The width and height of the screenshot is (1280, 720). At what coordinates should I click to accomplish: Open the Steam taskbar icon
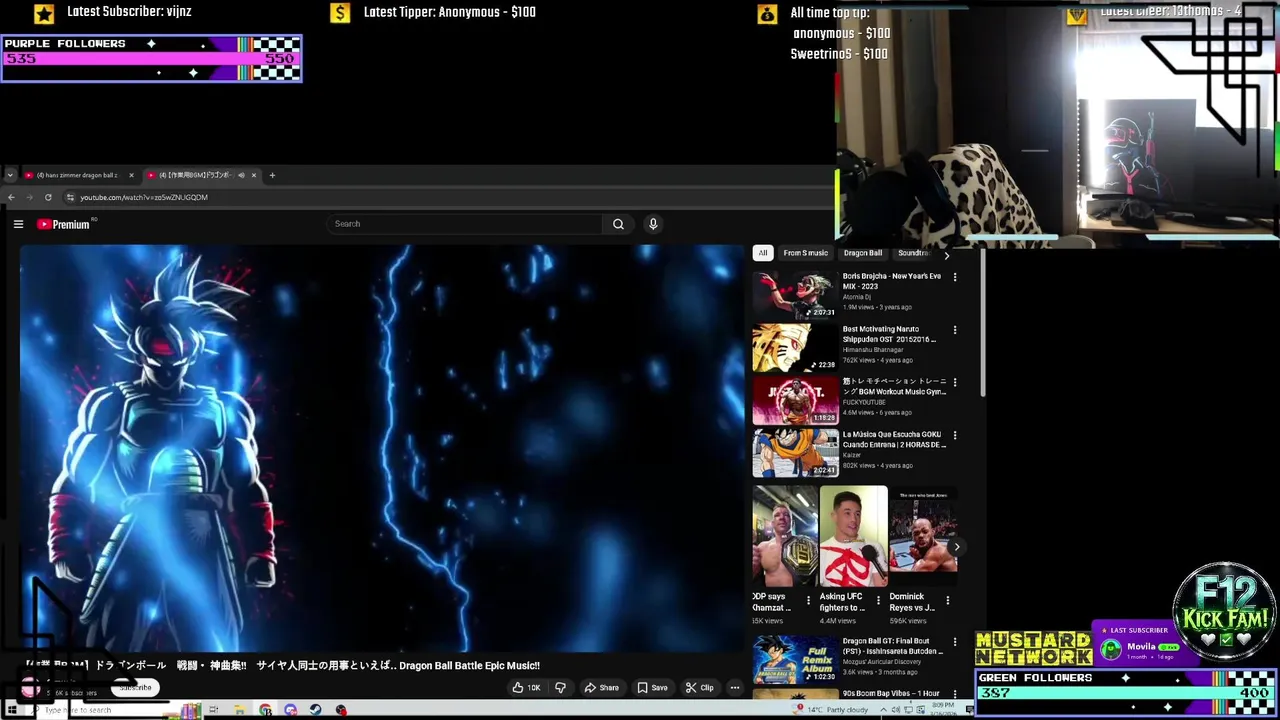pyautogui.click(x=315, y=710)
